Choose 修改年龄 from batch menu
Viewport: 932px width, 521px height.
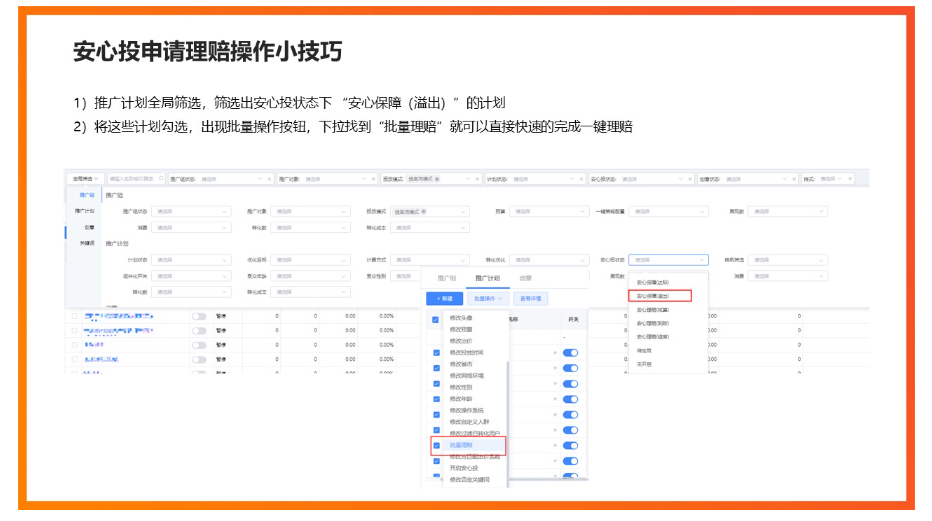pyautogui.click(x=461, y=399)
